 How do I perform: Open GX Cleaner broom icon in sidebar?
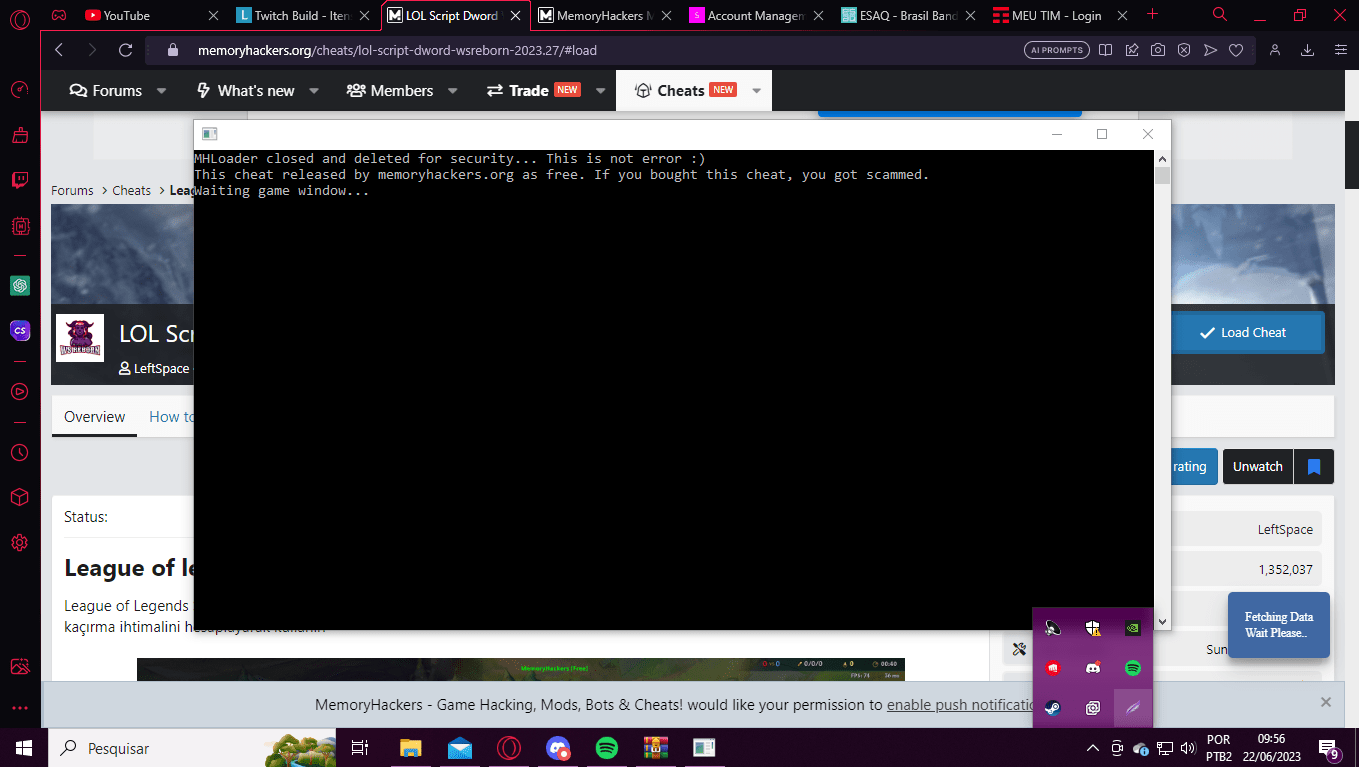pyautogui.click(x=19, y=135)
